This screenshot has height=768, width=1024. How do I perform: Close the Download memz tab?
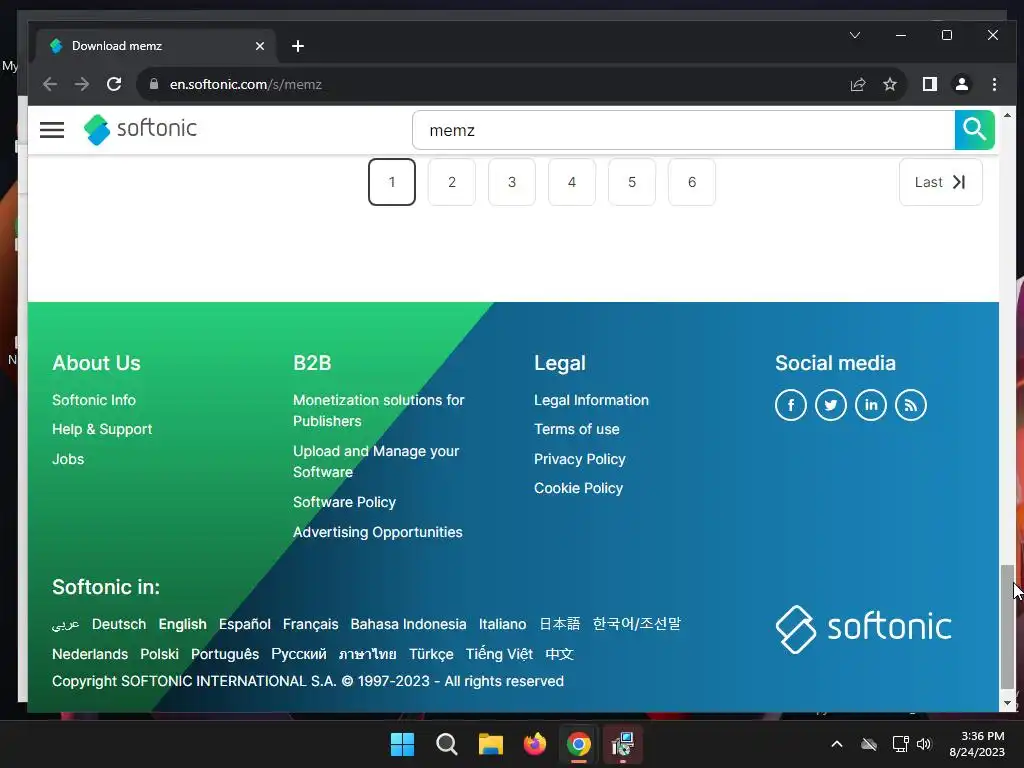(x=260, y=46)
